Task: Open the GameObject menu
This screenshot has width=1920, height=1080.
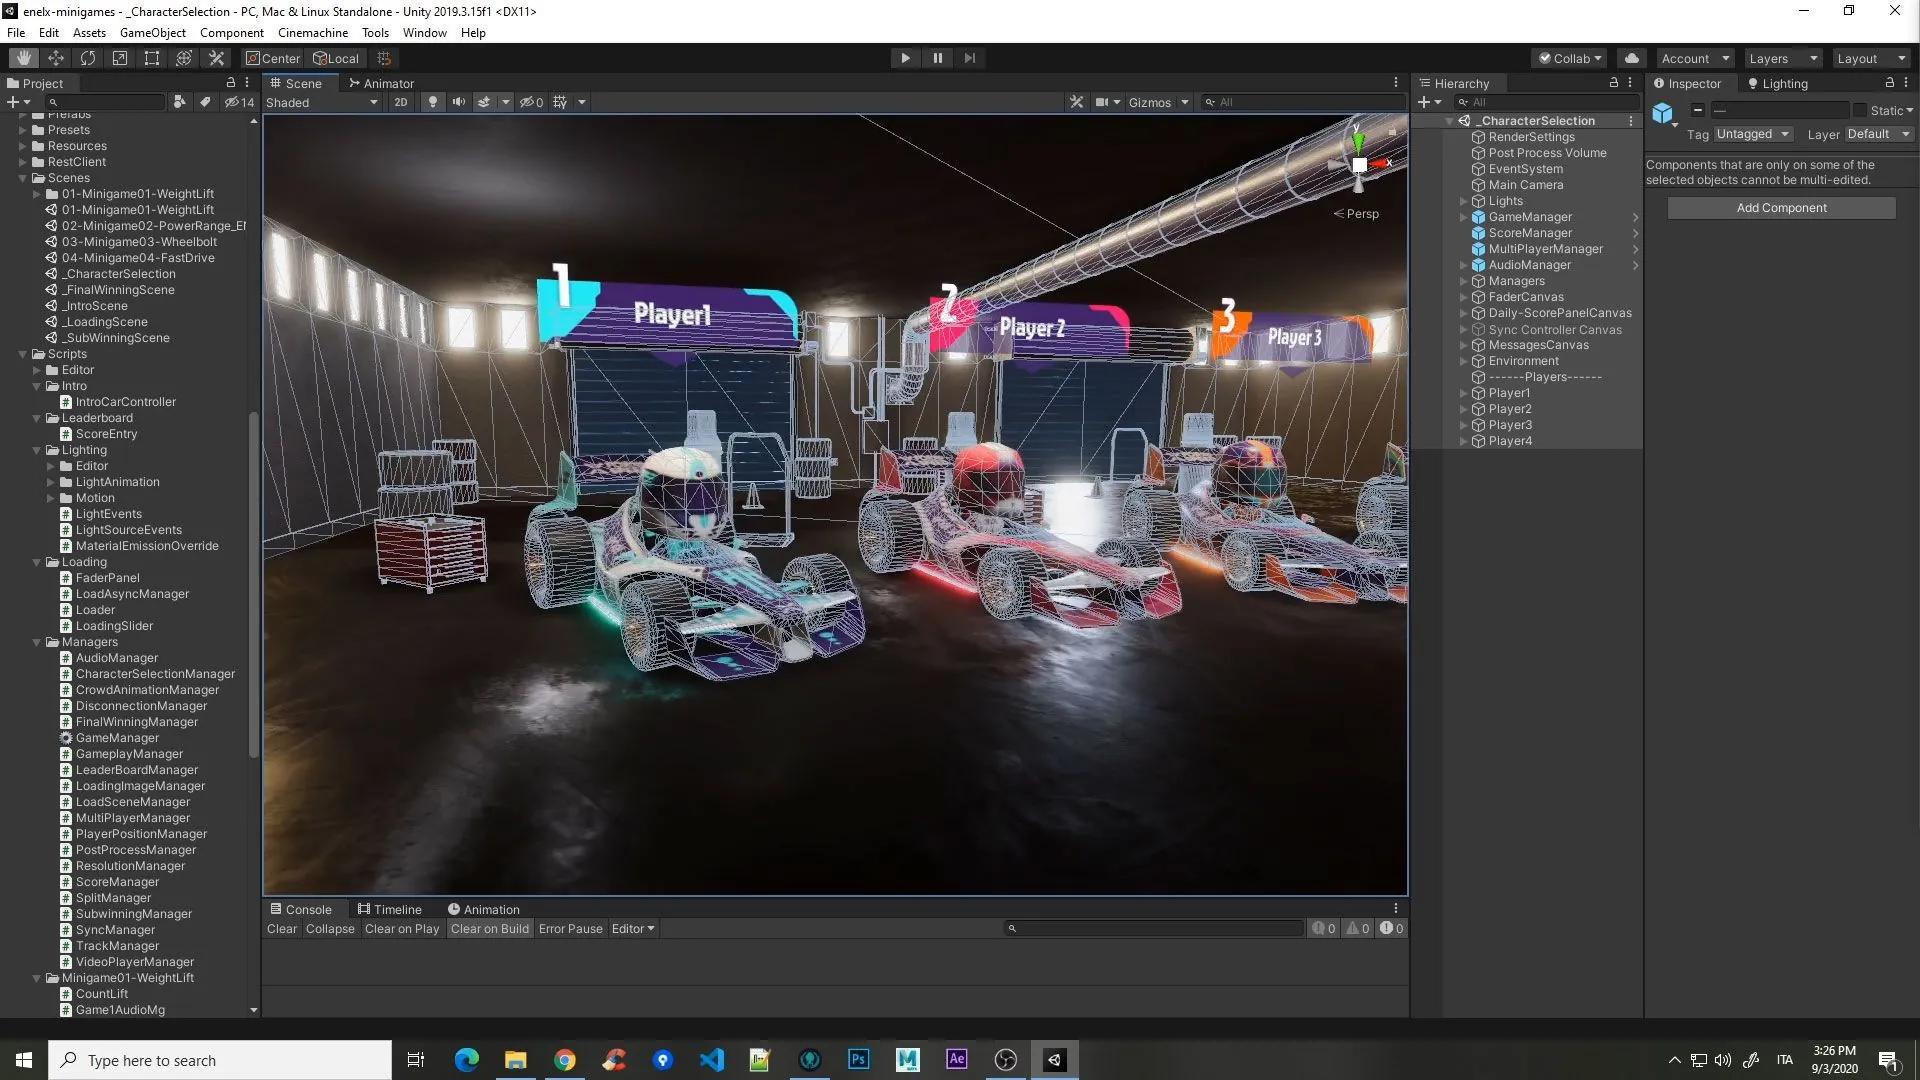Action: 152,33
